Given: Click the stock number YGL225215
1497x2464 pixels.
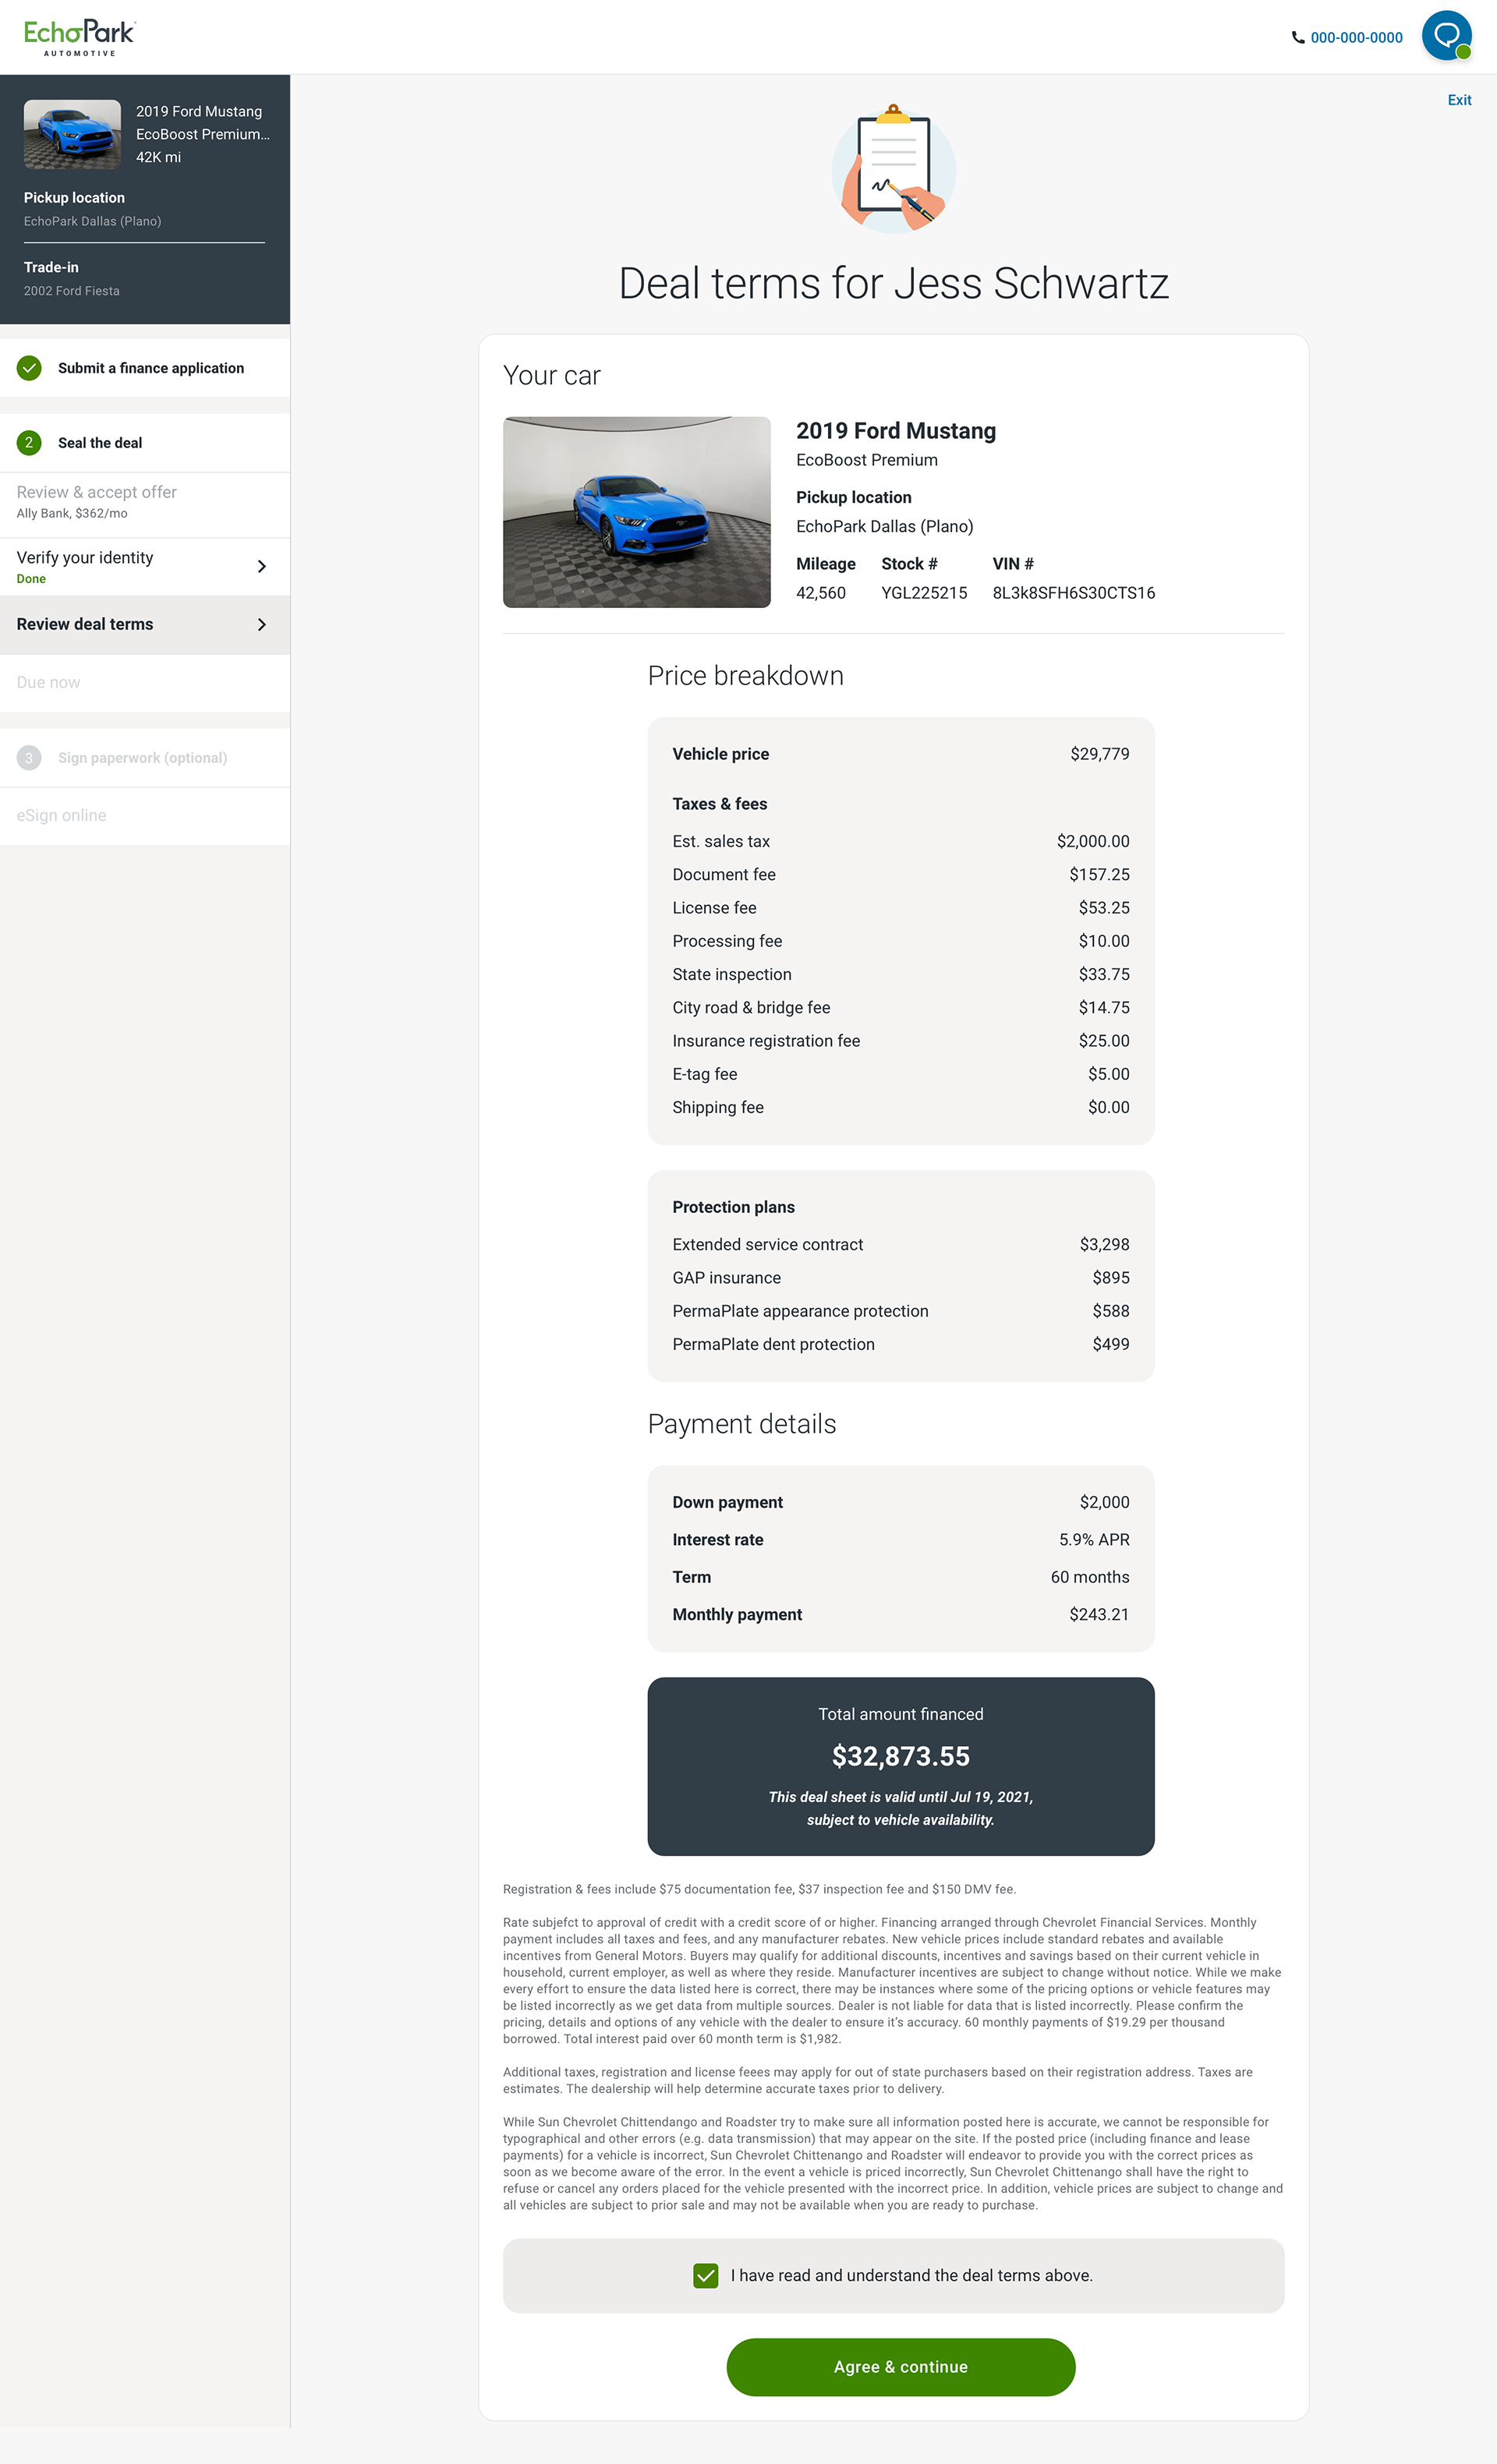Looking at the screenshot, I should click(924, 593).
